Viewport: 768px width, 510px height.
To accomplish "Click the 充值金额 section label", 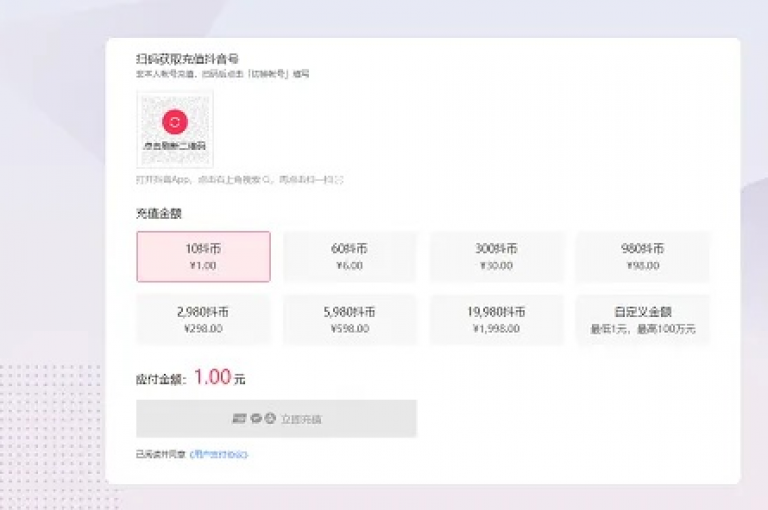I will pos(159,214).
